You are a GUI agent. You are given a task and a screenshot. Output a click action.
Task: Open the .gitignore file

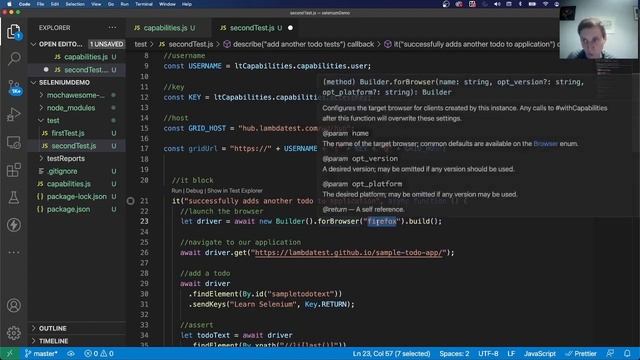click(62, 171)
